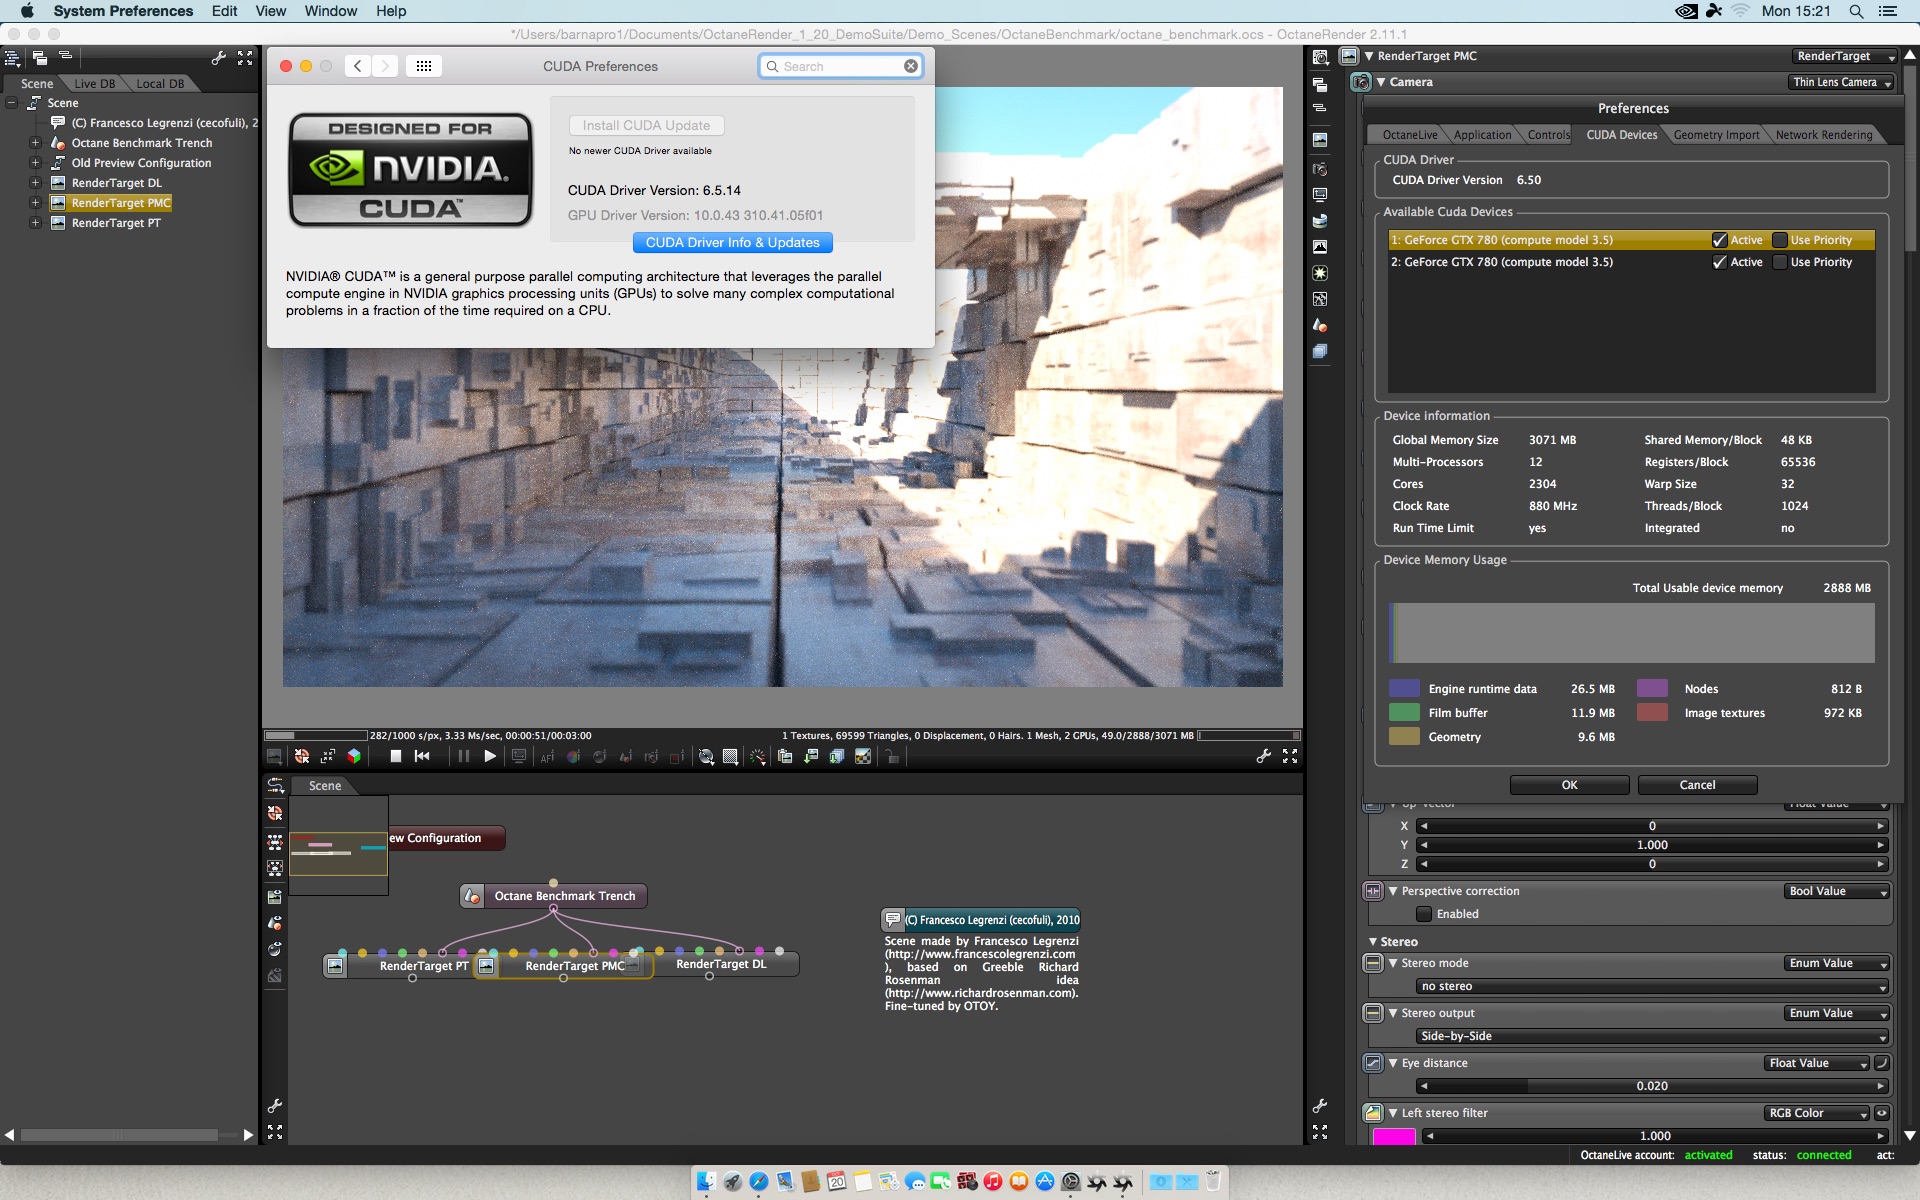Click the auto focus picker icon

[547, 757]
